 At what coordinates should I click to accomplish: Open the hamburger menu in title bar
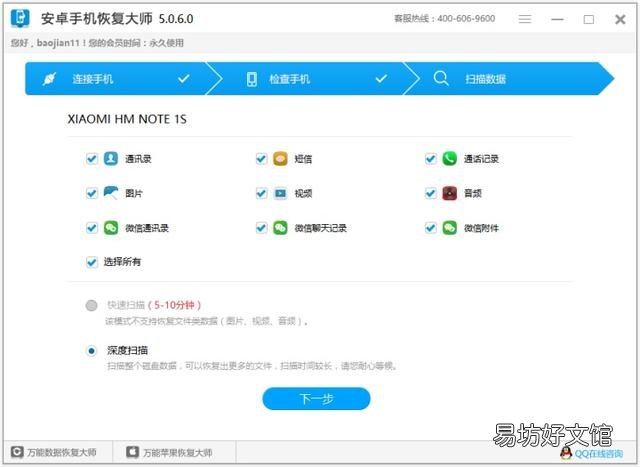point(525,19)
